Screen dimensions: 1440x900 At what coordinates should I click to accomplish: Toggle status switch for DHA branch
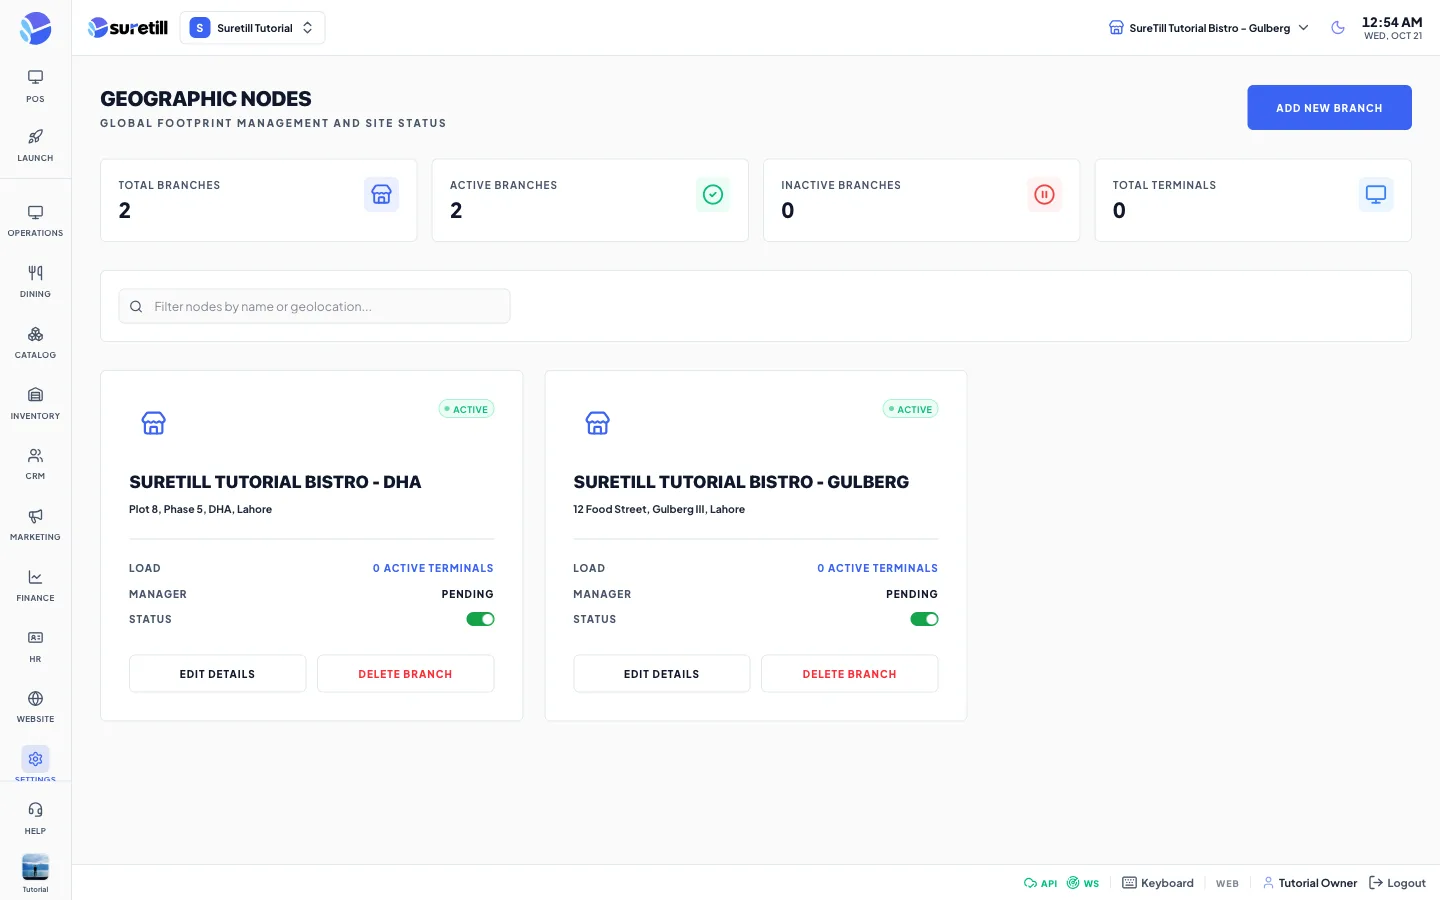(x=480, y=619)
